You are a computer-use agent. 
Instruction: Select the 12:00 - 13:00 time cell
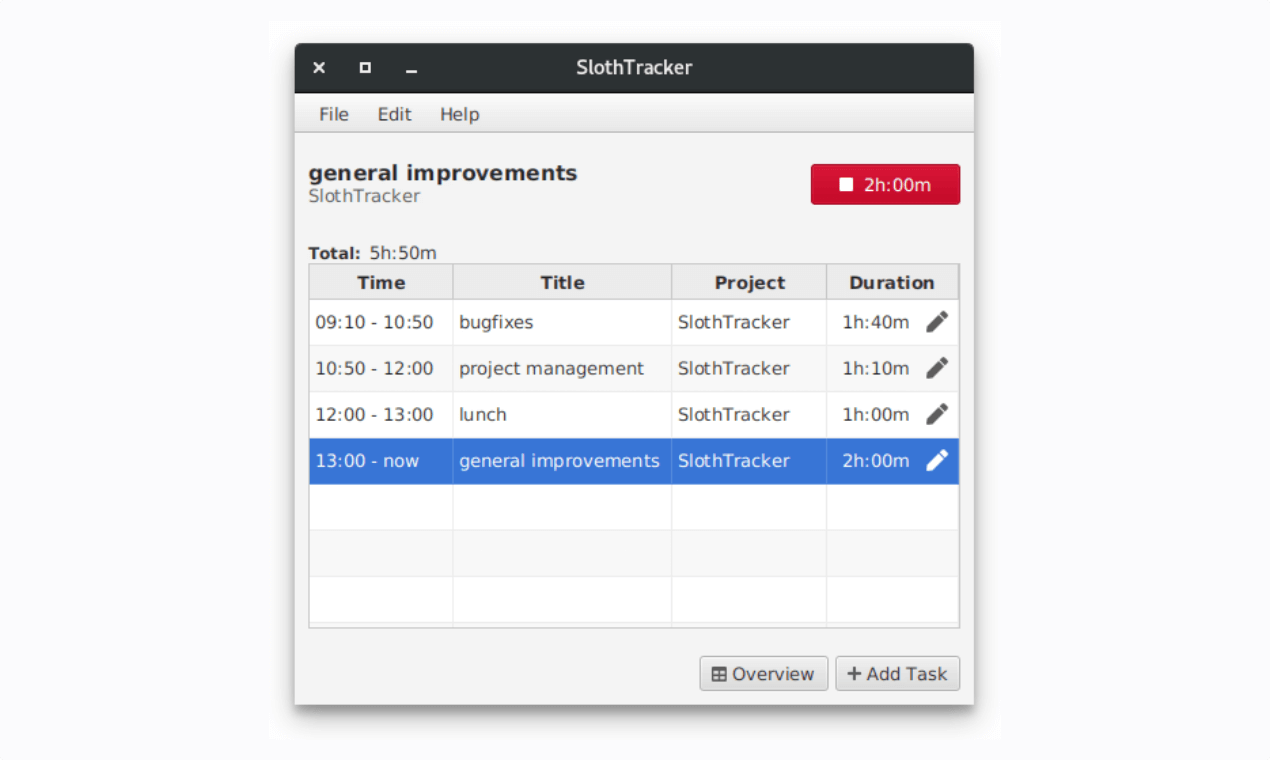(x=381, y=414)
